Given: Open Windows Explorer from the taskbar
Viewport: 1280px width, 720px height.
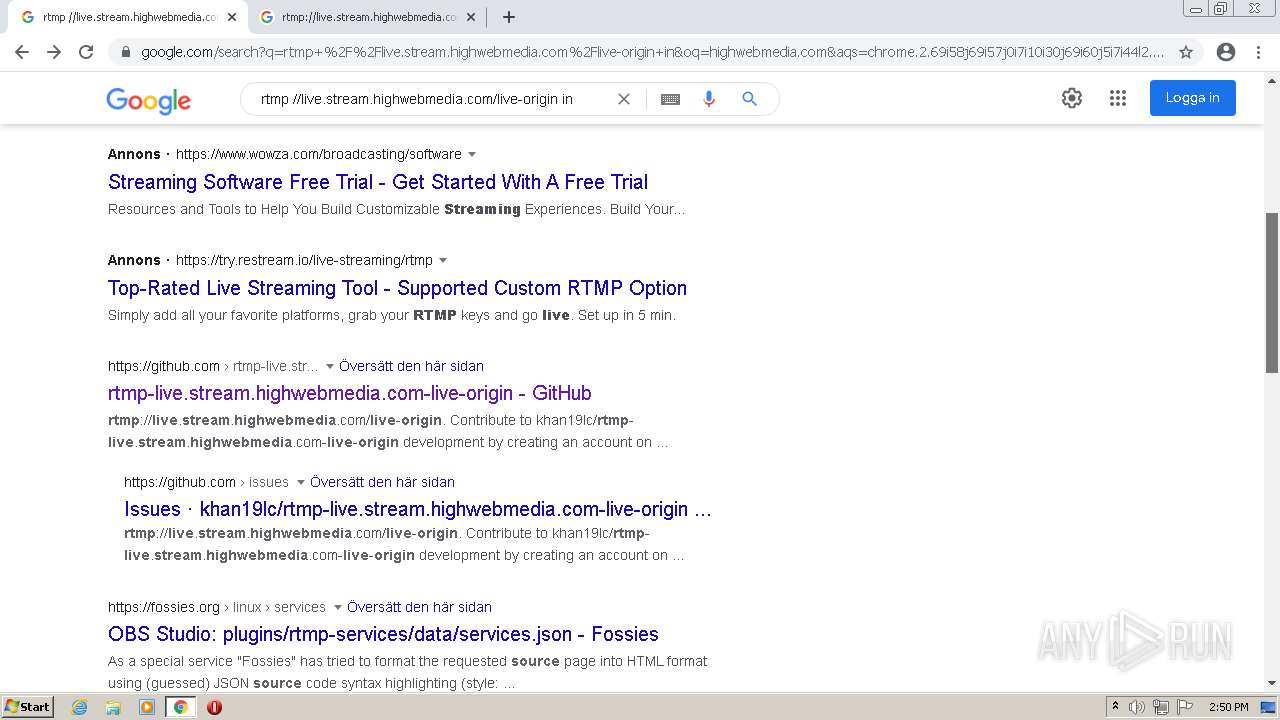Looking at the screenshot, I should click(113, 707).
